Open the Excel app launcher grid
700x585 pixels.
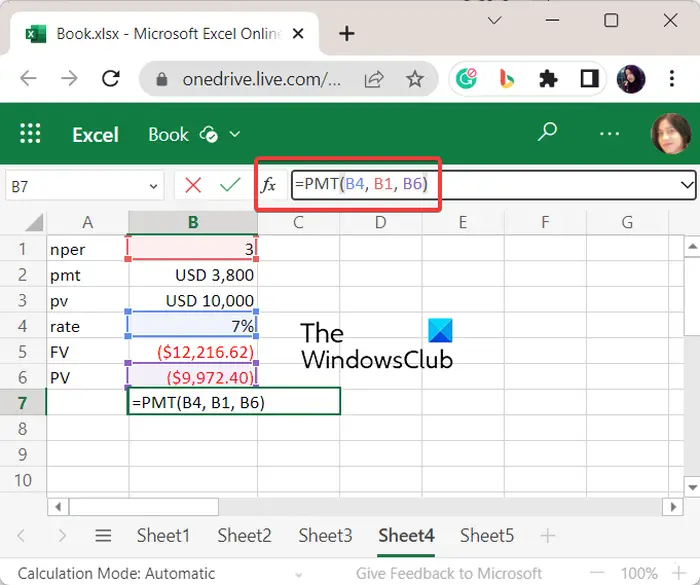pyautogui.click(x=30, y=134)
